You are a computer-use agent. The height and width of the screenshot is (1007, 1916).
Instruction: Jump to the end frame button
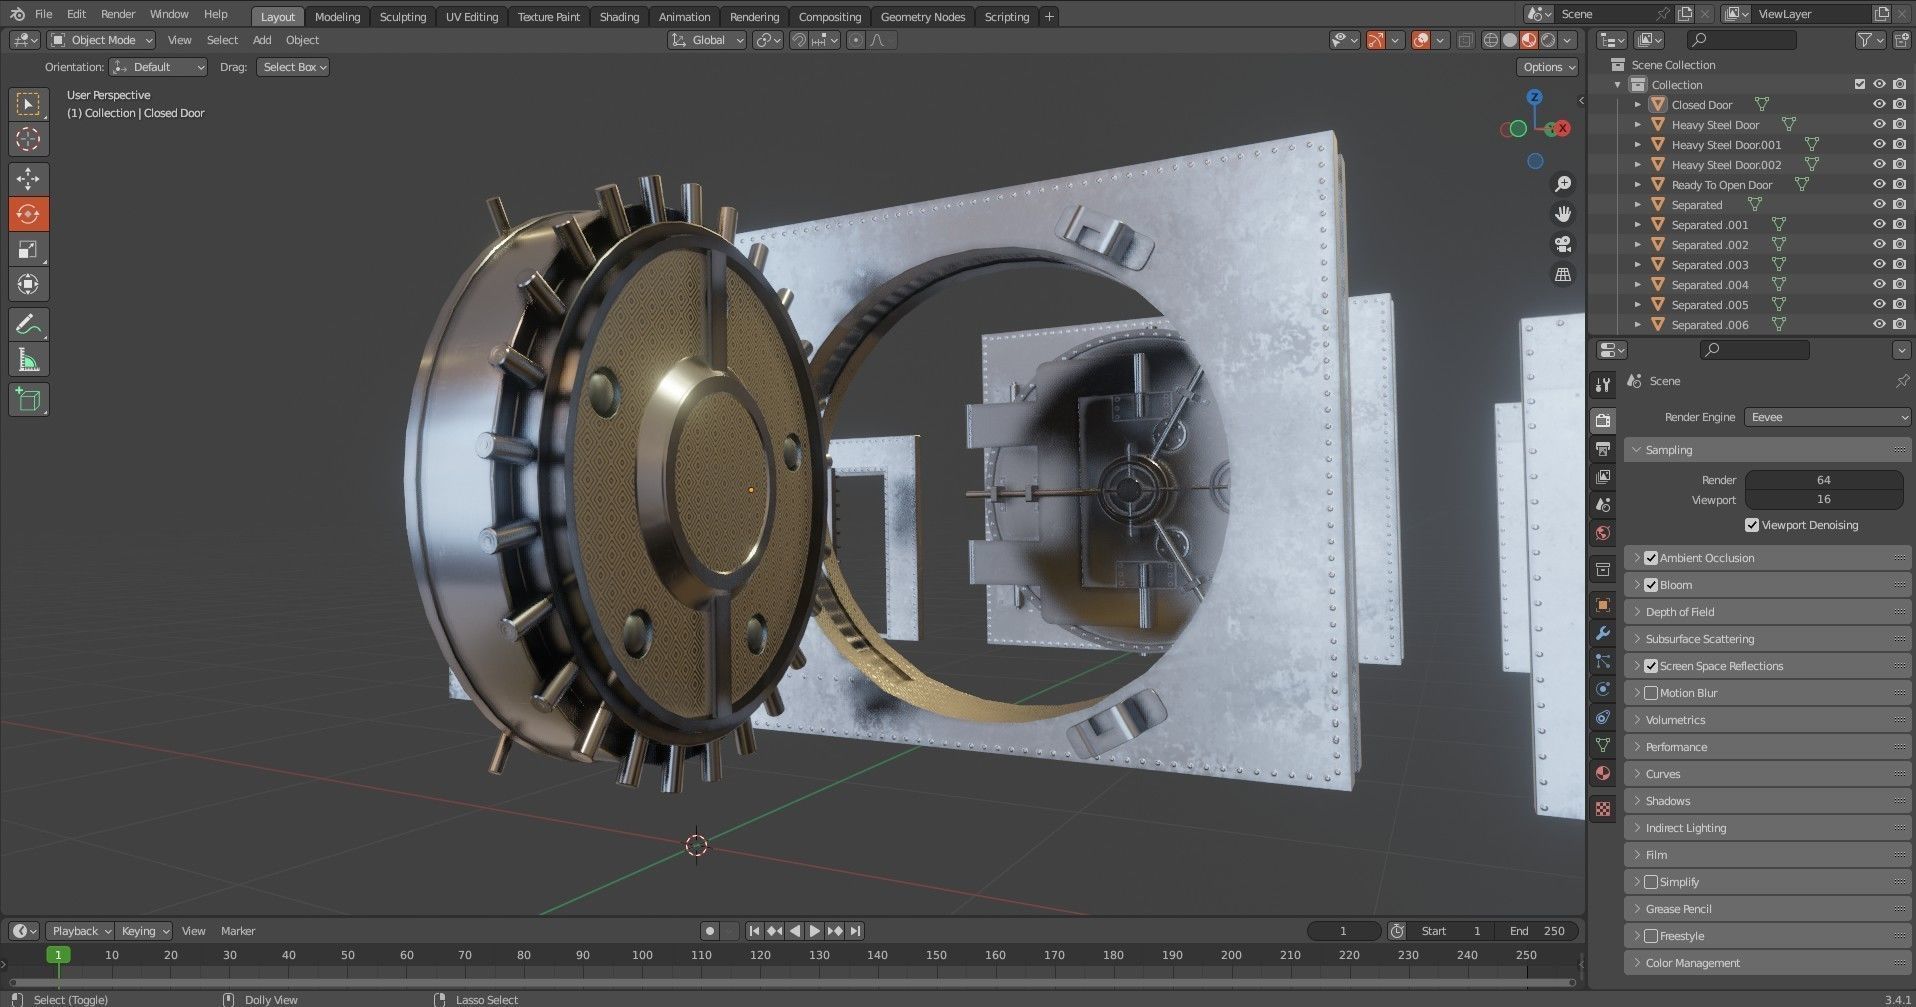pos(856,931)
